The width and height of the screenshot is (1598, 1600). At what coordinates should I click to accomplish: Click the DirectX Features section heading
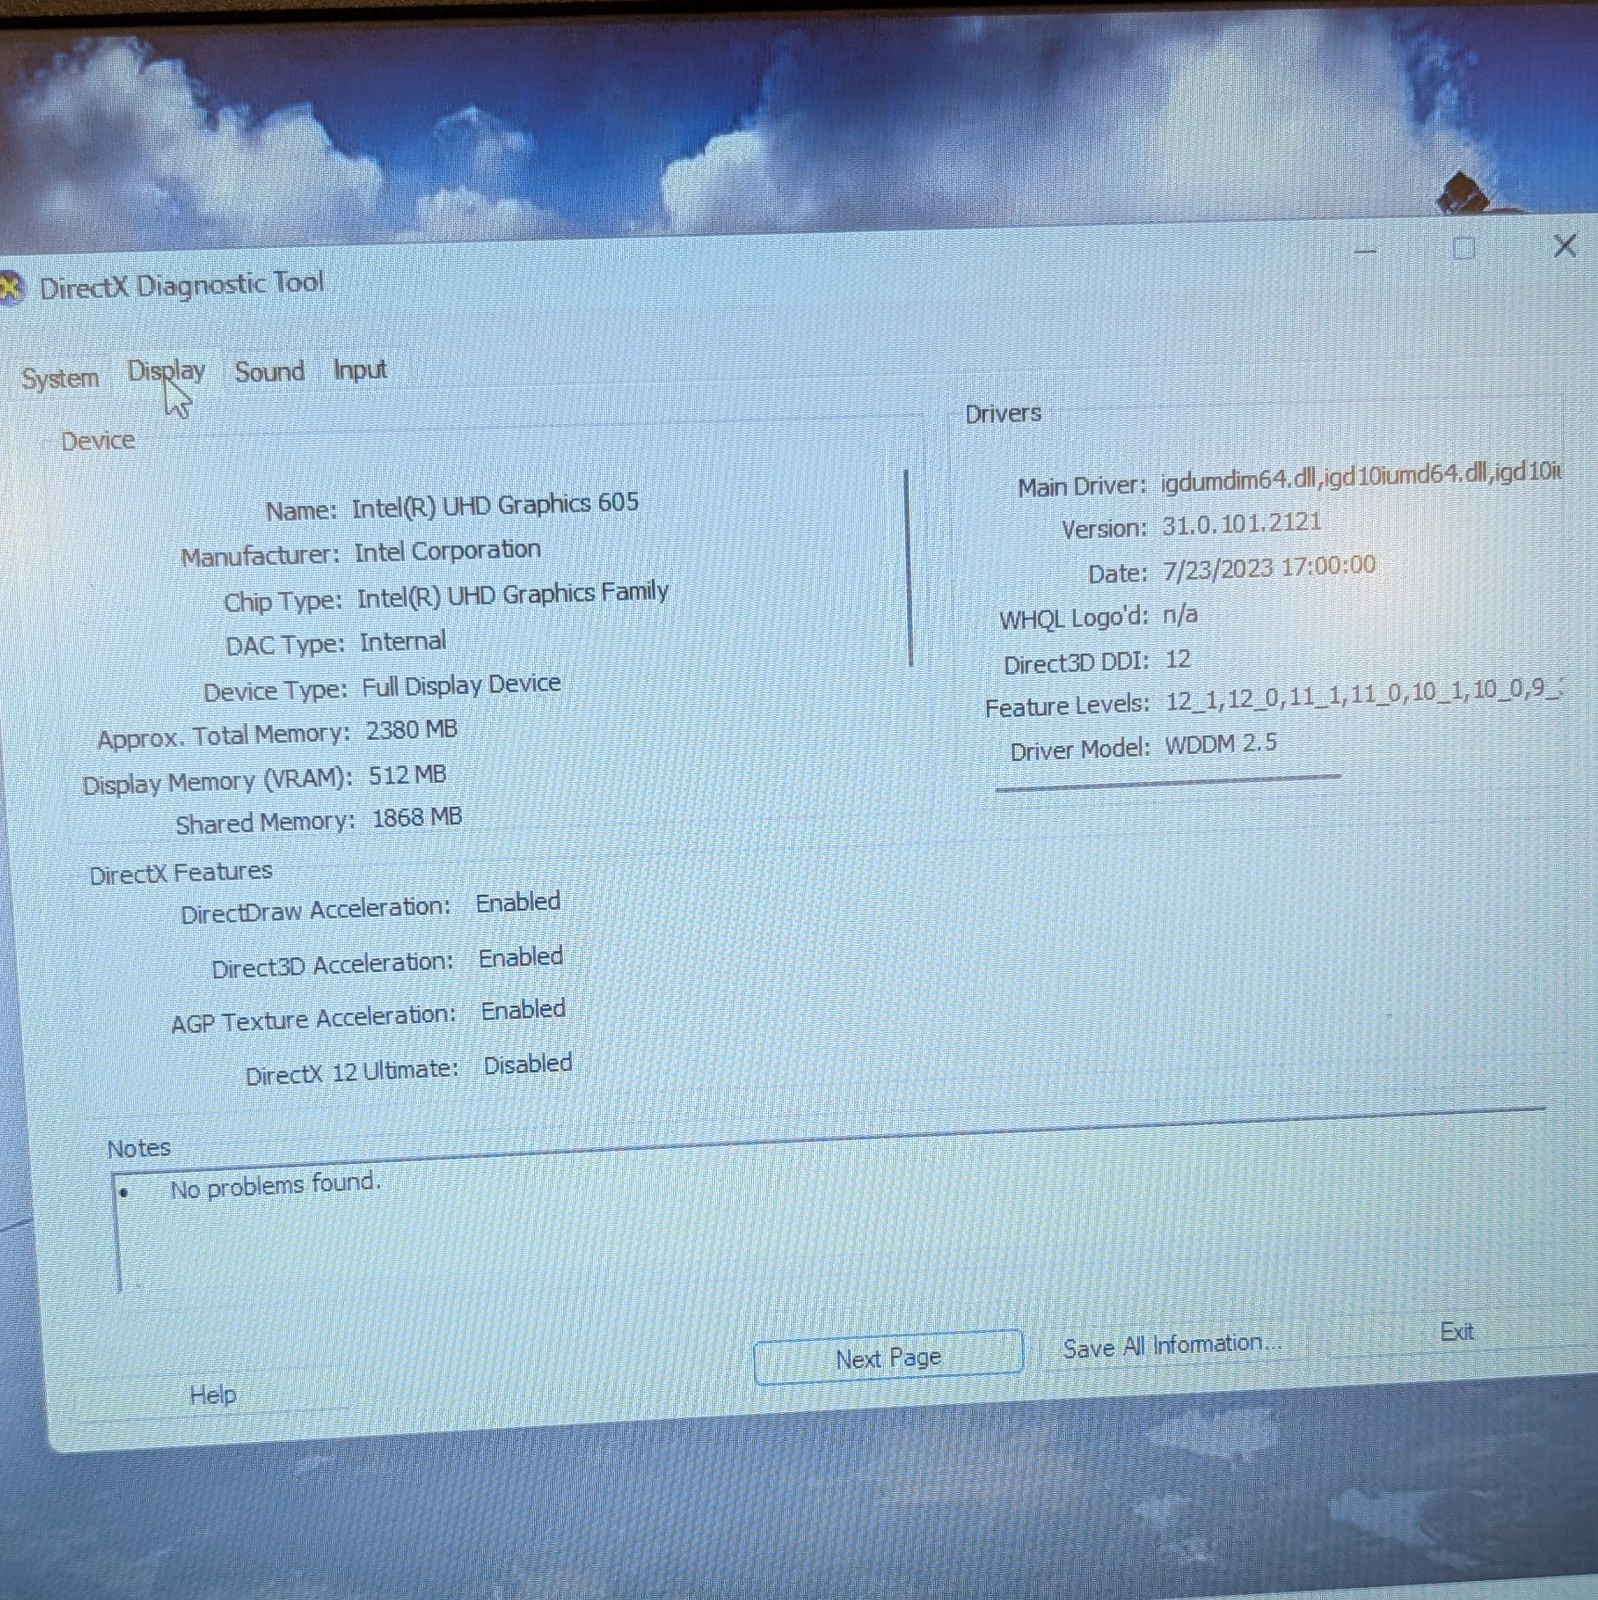click(181, 873)
